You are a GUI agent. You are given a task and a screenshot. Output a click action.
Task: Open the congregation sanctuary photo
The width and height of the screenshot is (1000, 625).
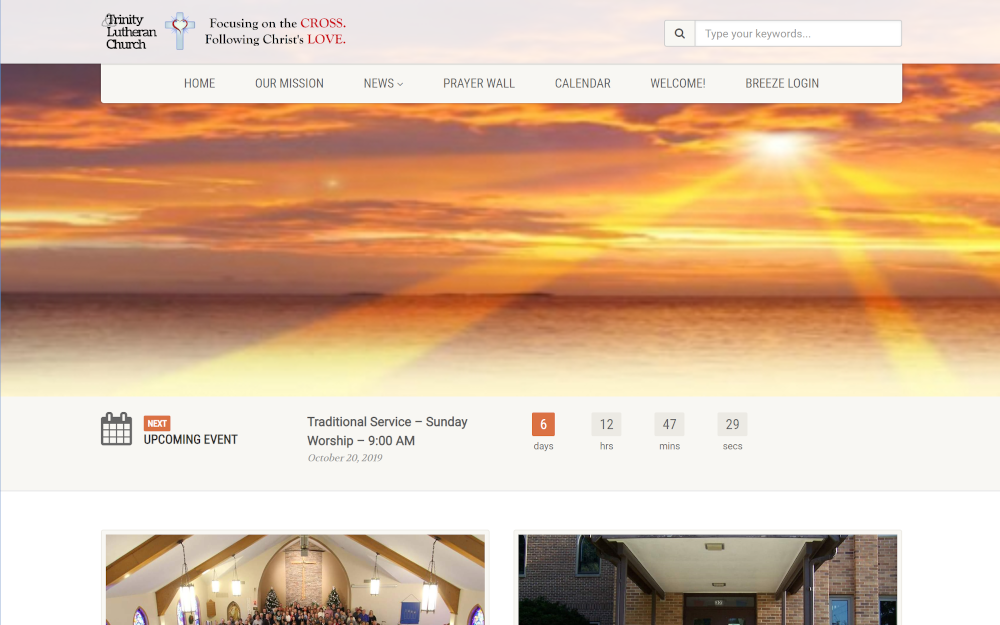point(295,580)
